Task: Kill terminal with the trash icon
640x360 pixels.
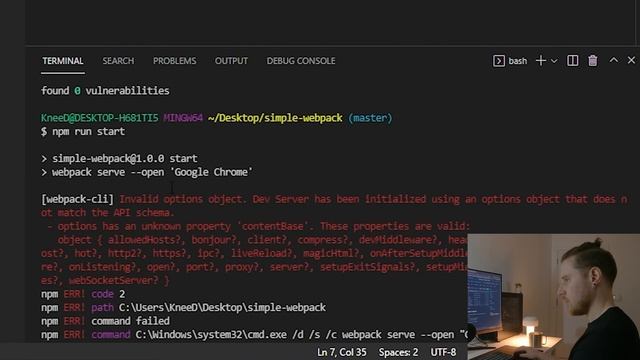Action: pyautogui.click(x=593, y=61)
